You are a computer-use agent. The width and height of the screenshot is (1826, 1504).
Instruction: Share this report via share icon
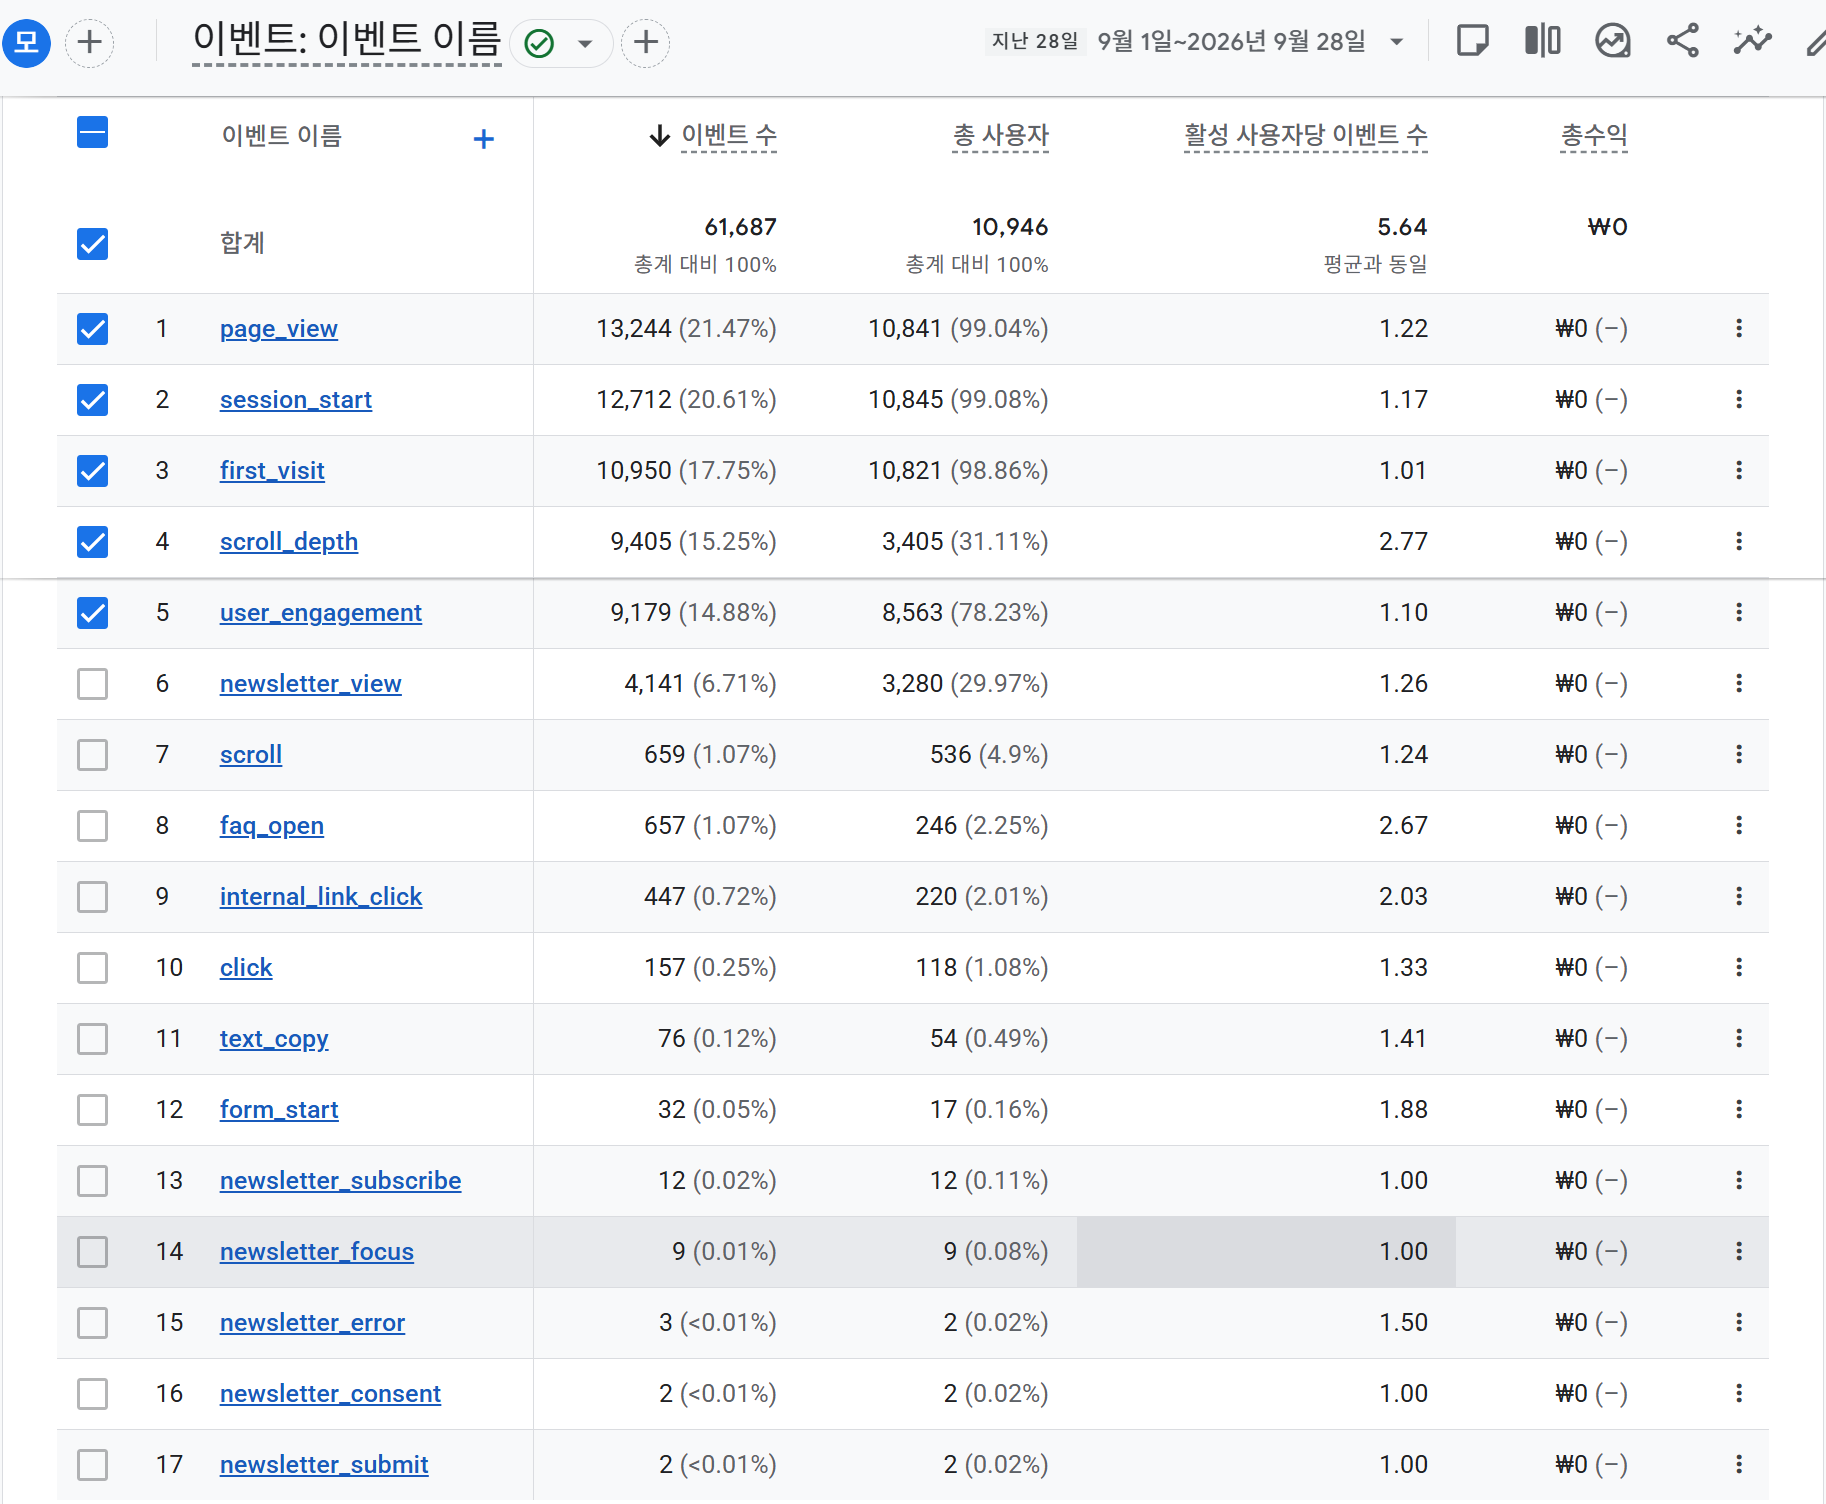click(x=1682, y=41)
